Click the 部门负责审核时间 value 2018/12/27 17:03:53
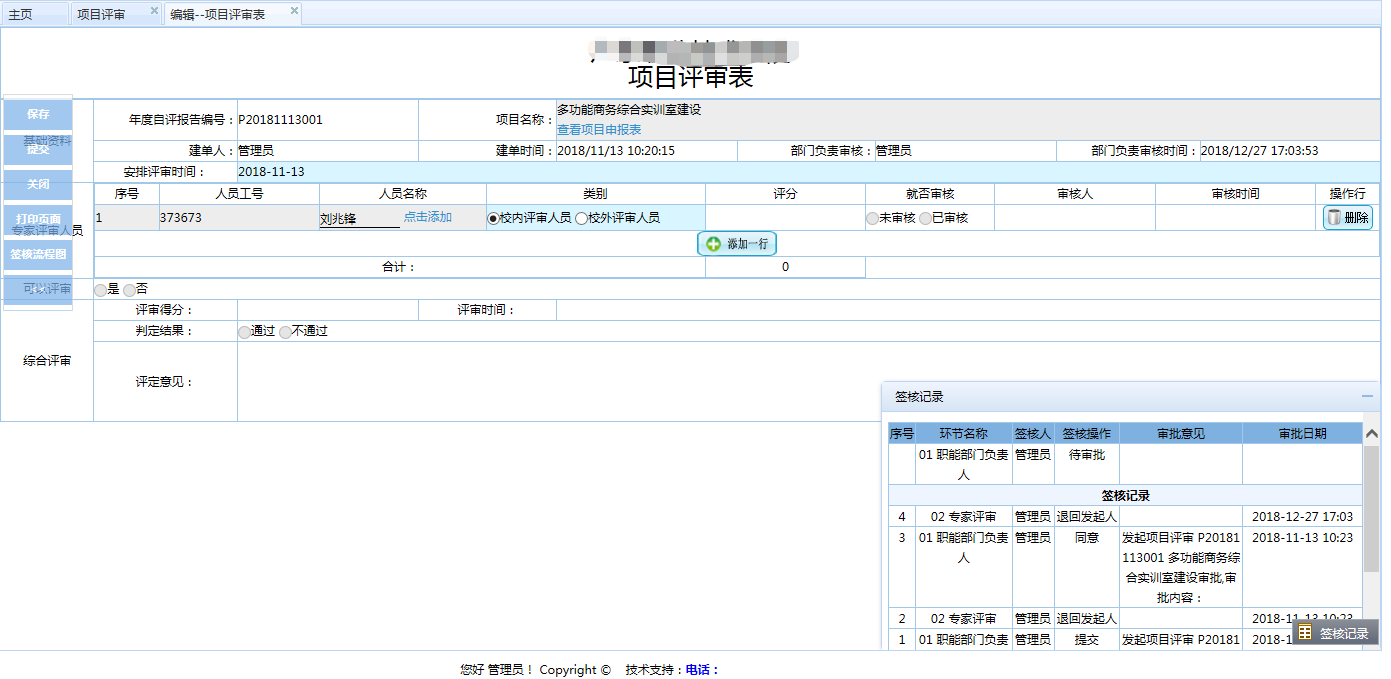This screenshot has width=1391, height=679. tap(1259, 151)
